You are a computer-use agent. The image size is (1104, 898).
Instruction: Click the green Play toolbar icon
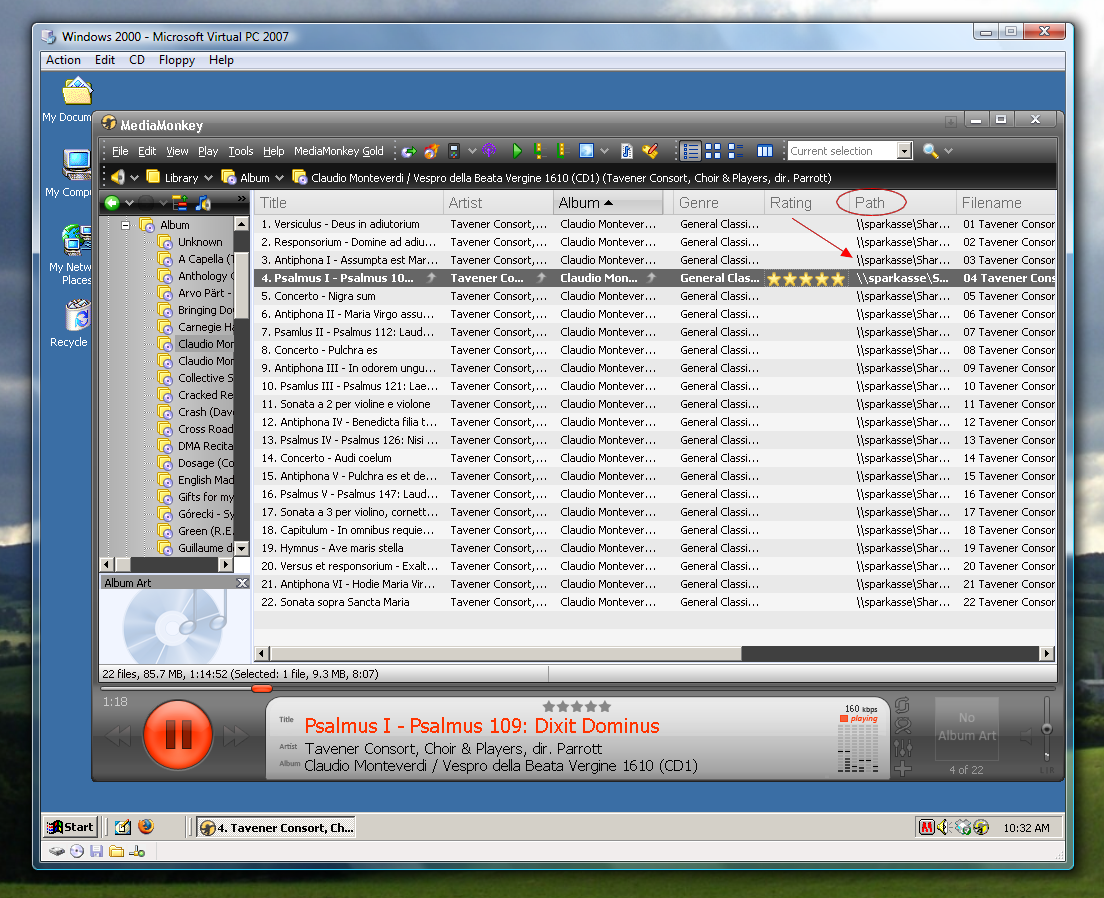coord(517,151)
